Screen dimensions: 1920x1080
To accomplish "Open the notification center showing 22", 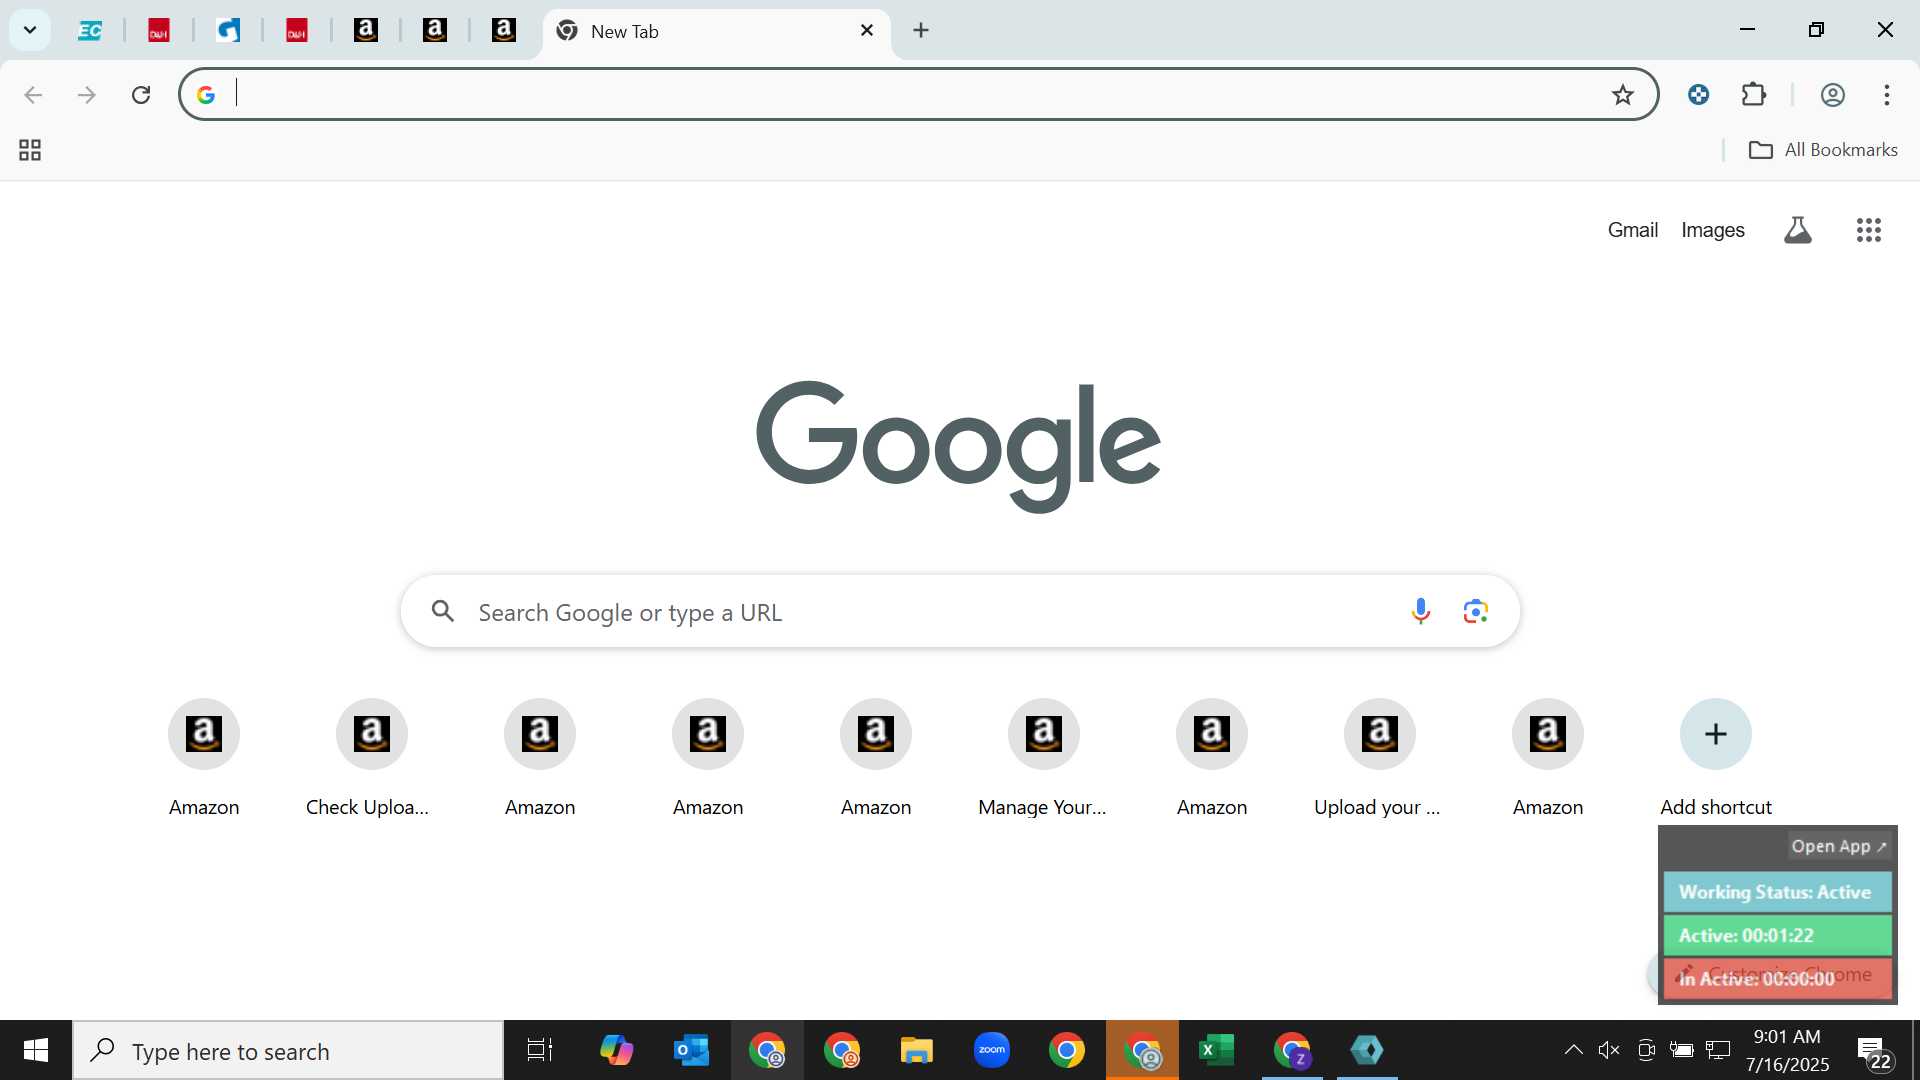I will click(1875, 1052).
